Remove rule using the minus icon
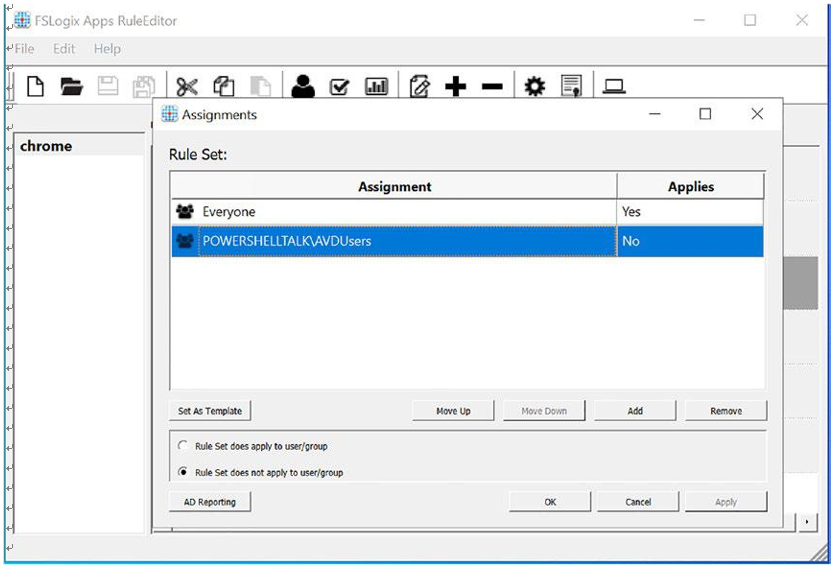 point(492,86)
